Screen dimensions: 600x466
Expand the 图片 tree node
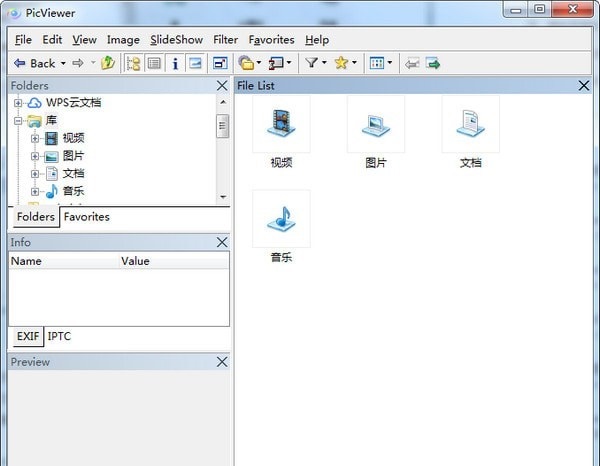coord(35,156)
